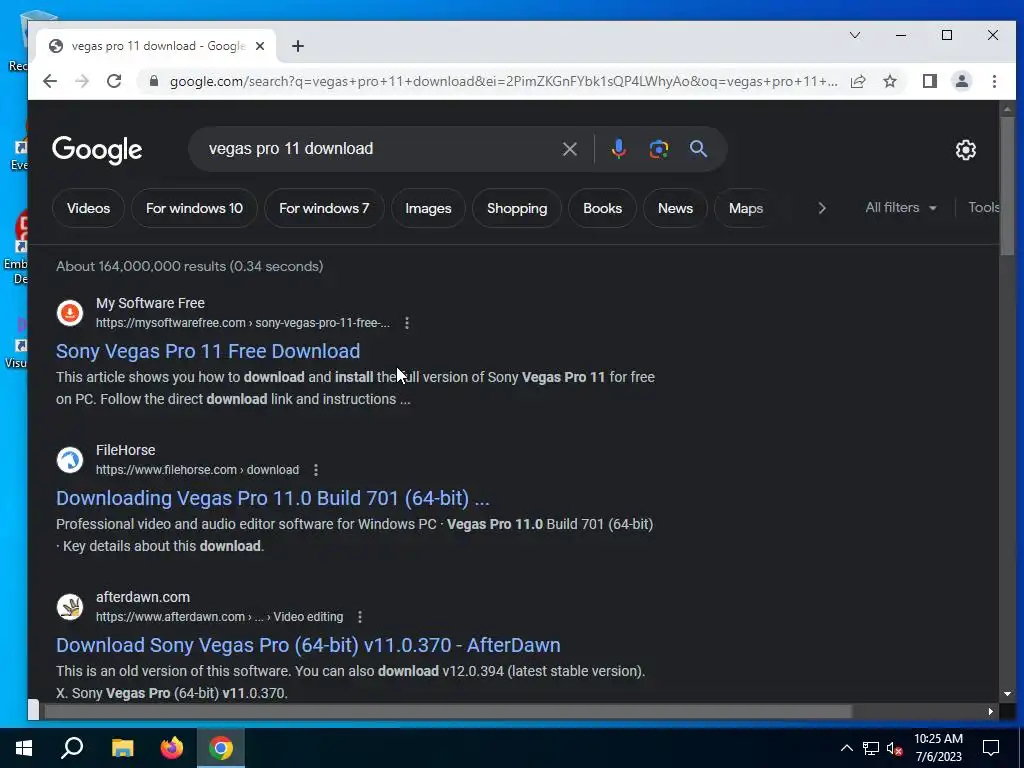Go to Google home via logo
1024x768 pixels.
pos(97,150)
